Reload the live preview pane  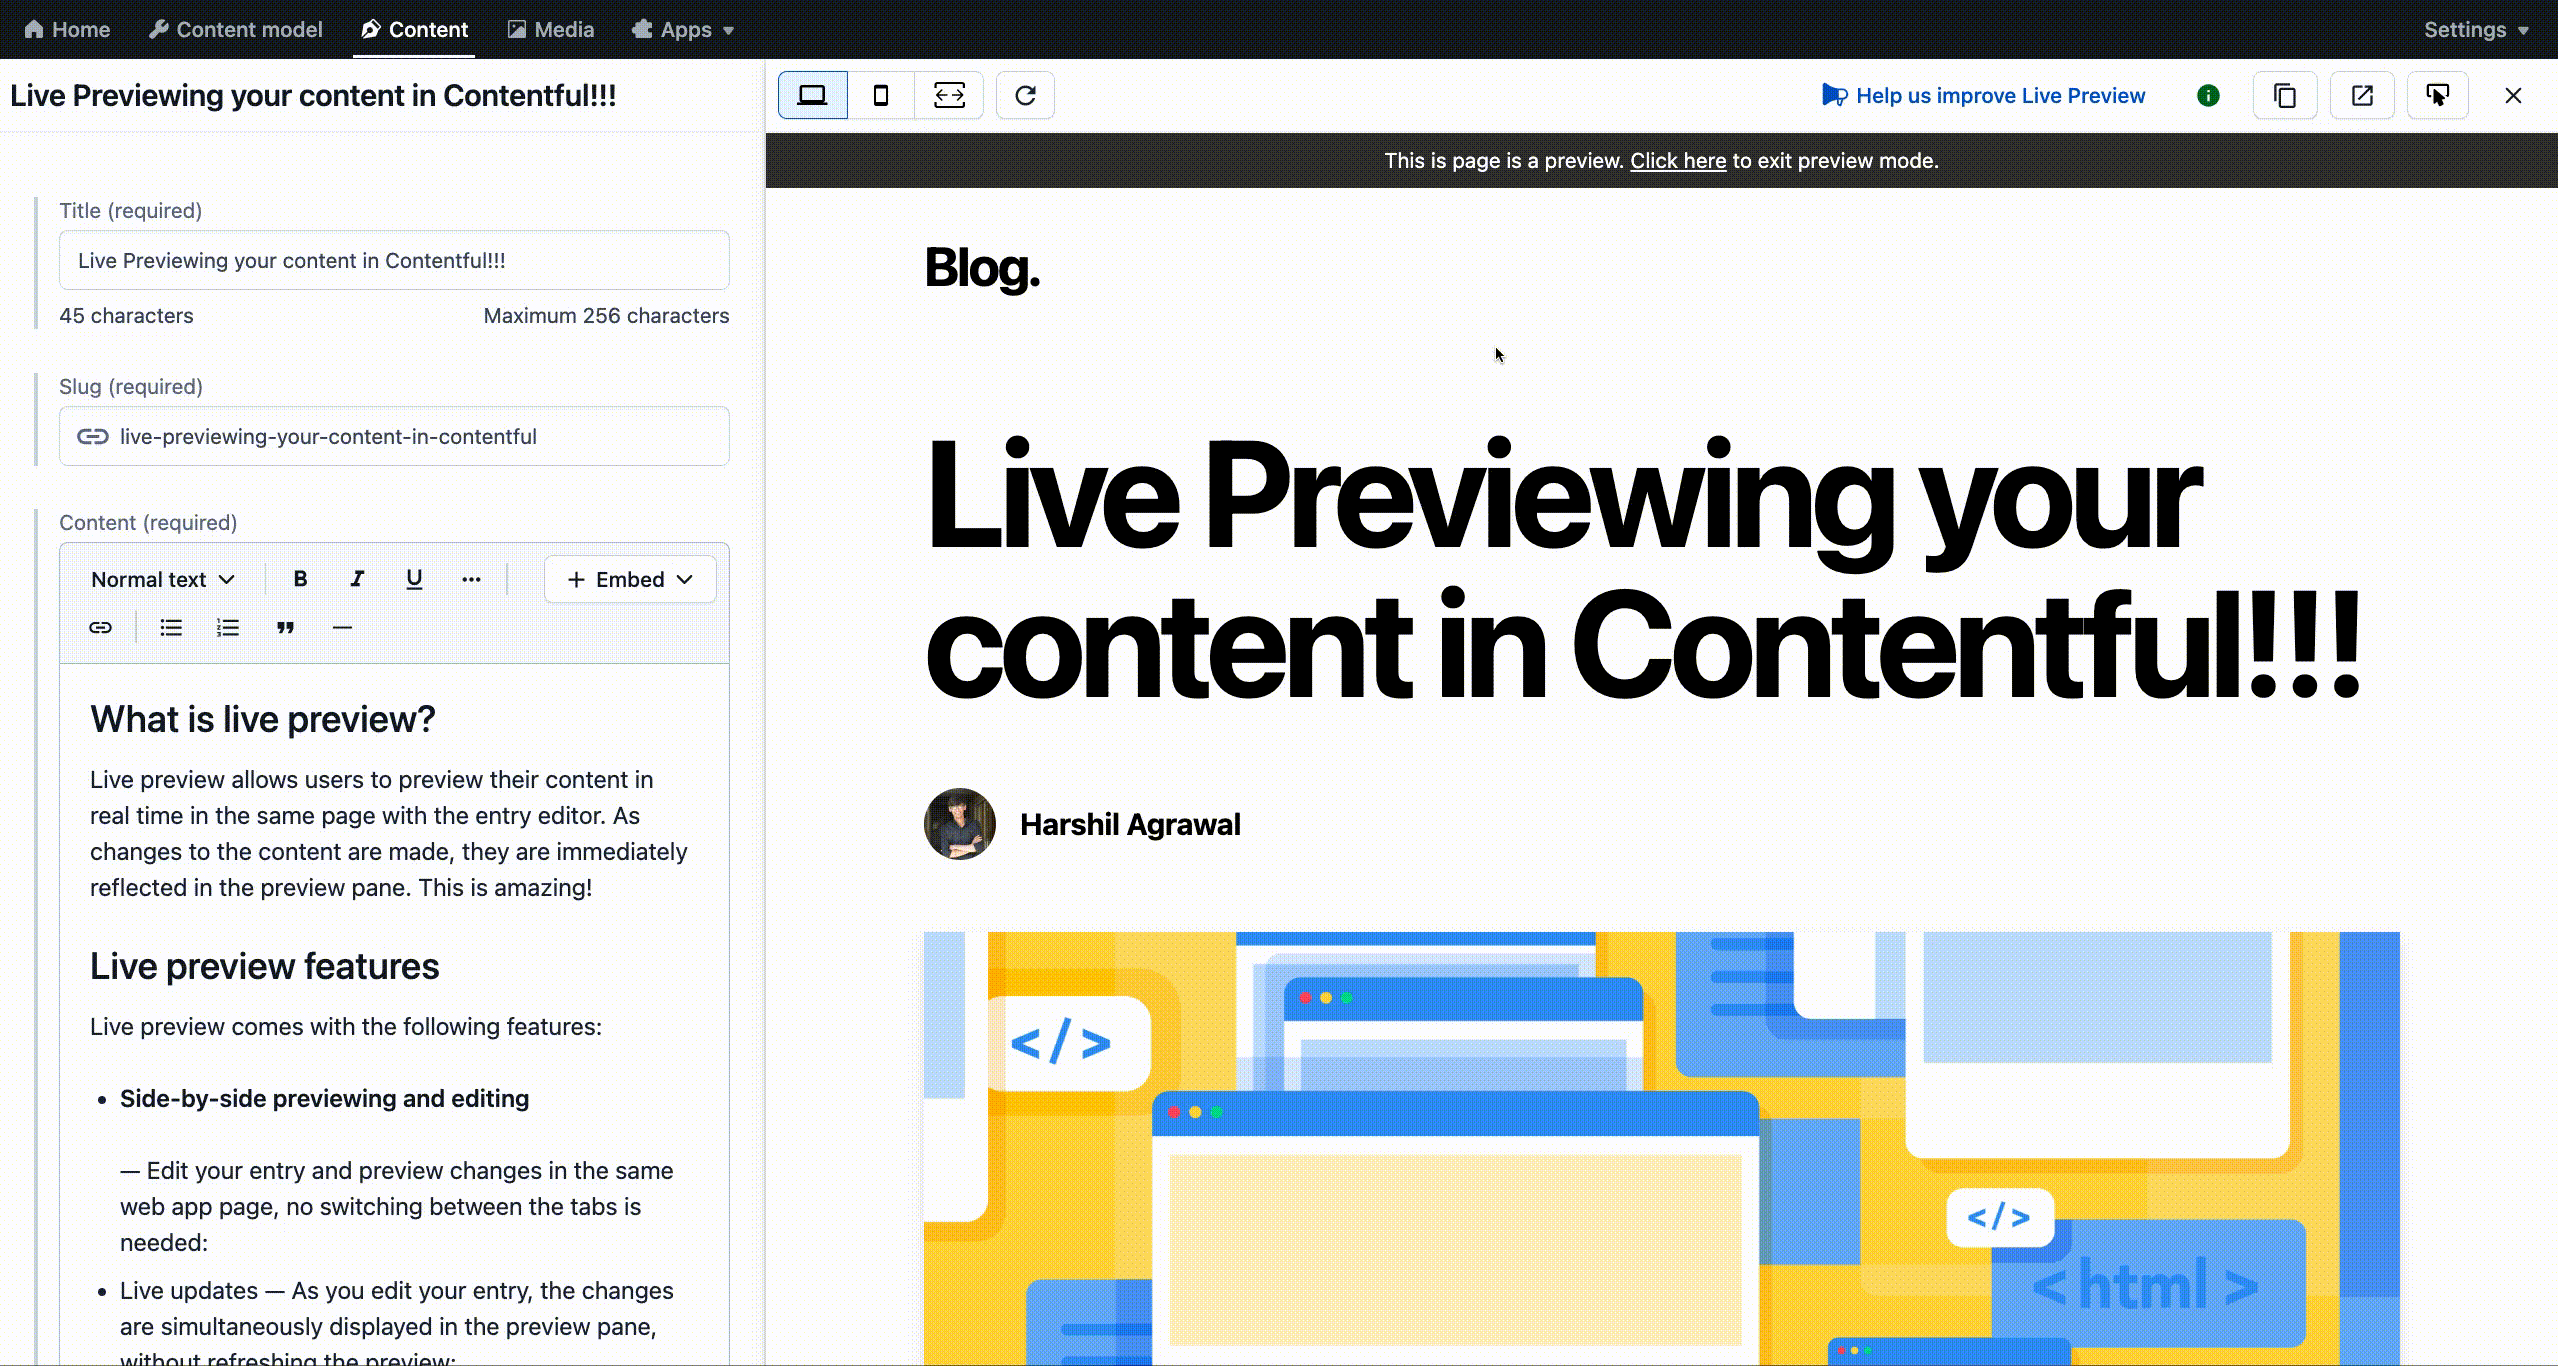[x=1024, y=95]
